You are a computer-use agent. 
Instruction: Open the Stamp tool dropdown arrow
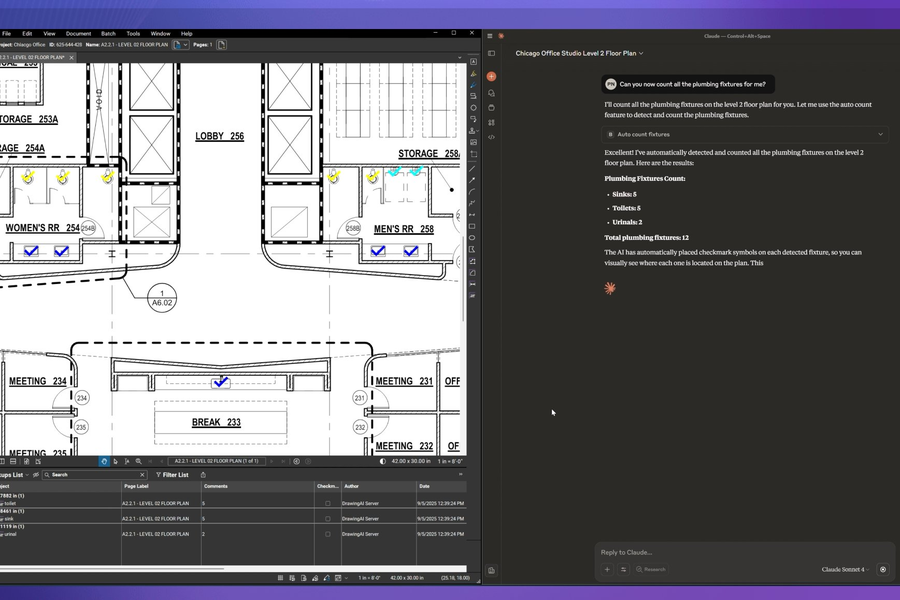click(x=478, y=130)
